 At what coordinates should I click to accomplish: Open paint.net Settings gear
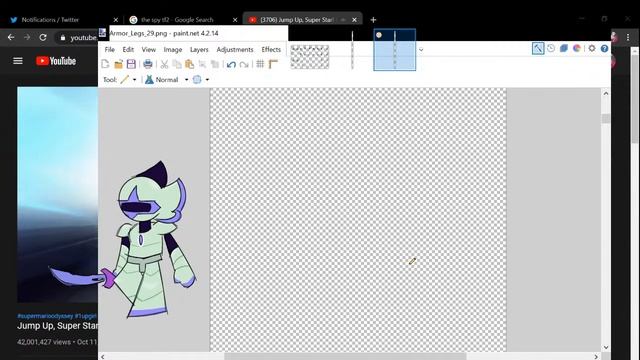coord(592,49)
